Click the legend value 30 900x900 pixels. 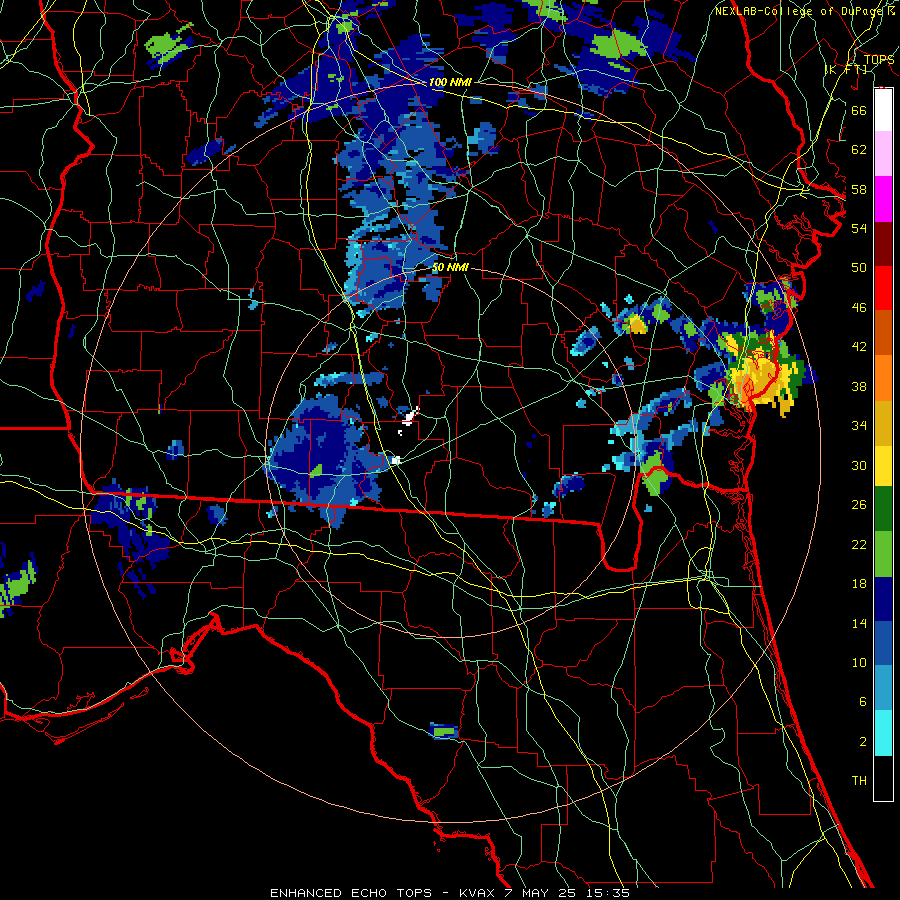859,465
